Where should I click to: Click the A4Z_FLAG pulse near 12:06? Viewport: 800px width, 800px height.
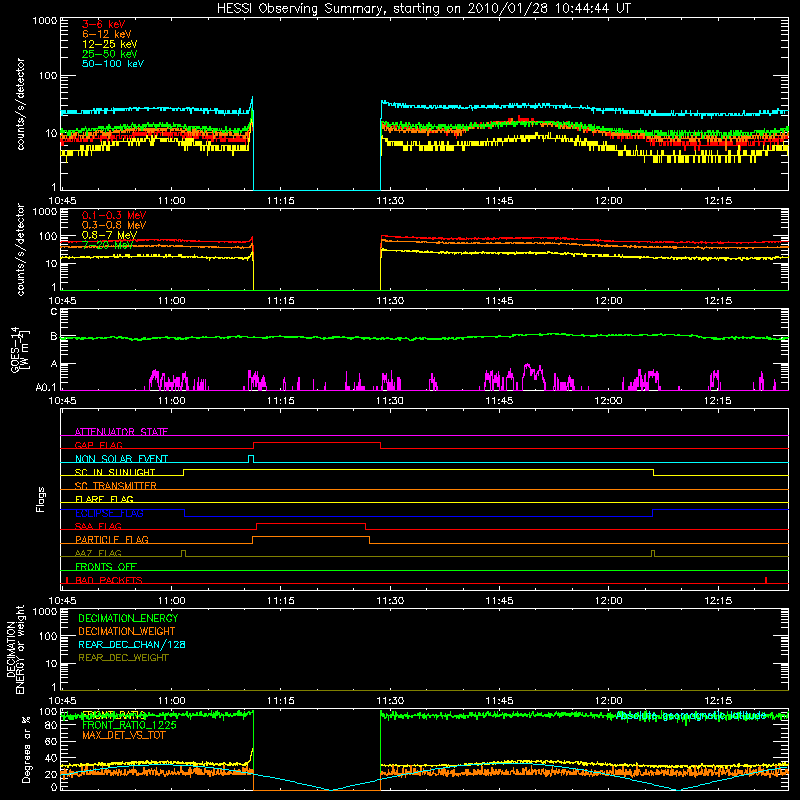[653, 553]
